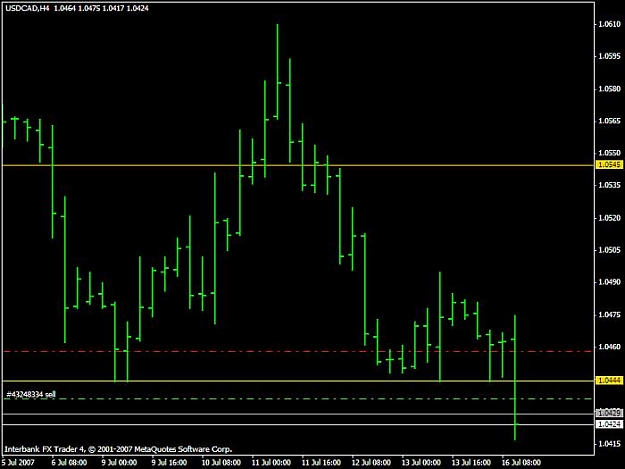Click the 9 Jul 16:00 time label
The width and height of the screenshot is (625, 469).
click(169, 463)
